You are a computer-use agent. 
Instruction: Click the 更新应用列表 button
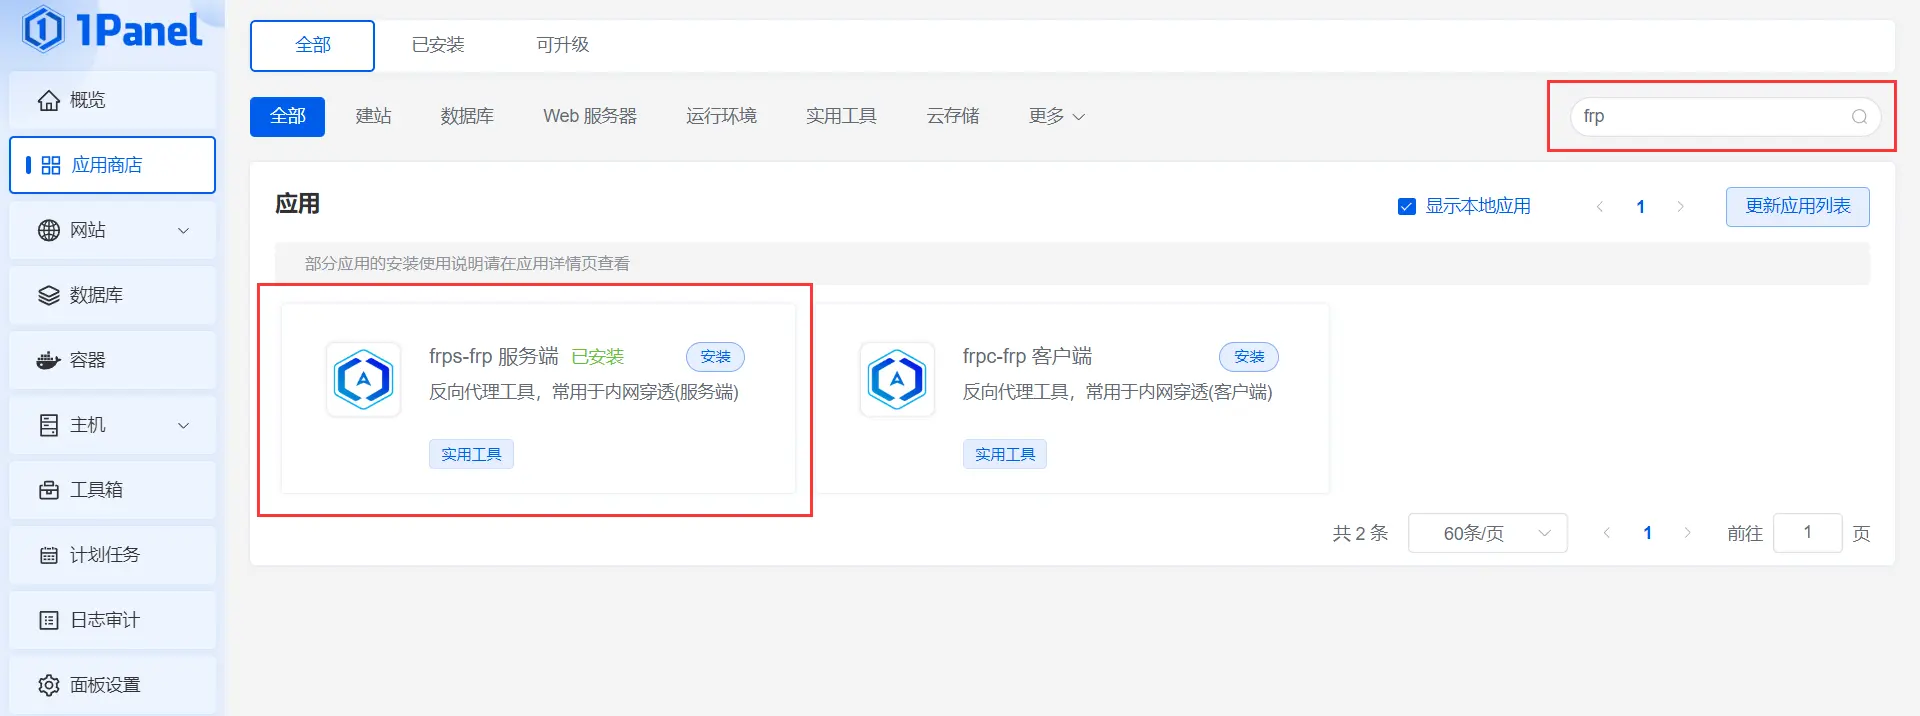click(1797, 206)
